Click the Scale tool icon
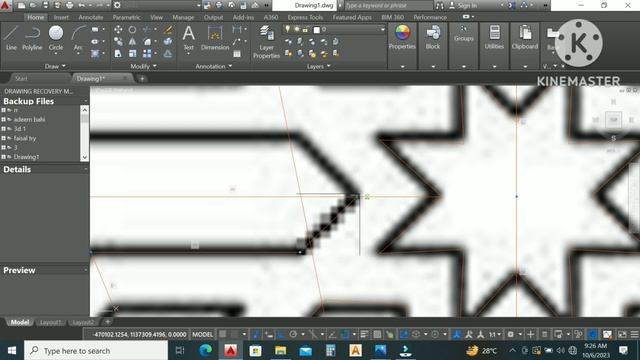 pos(132,53)
